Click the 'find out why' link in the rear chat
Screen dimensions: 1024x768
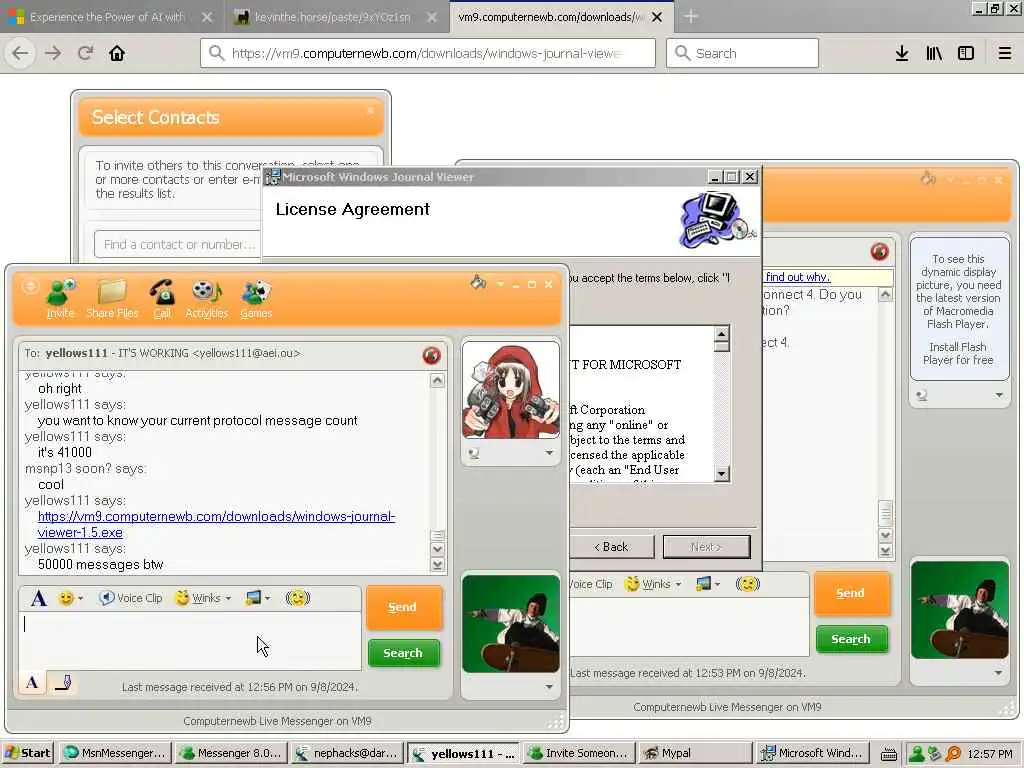click(797, 277)
